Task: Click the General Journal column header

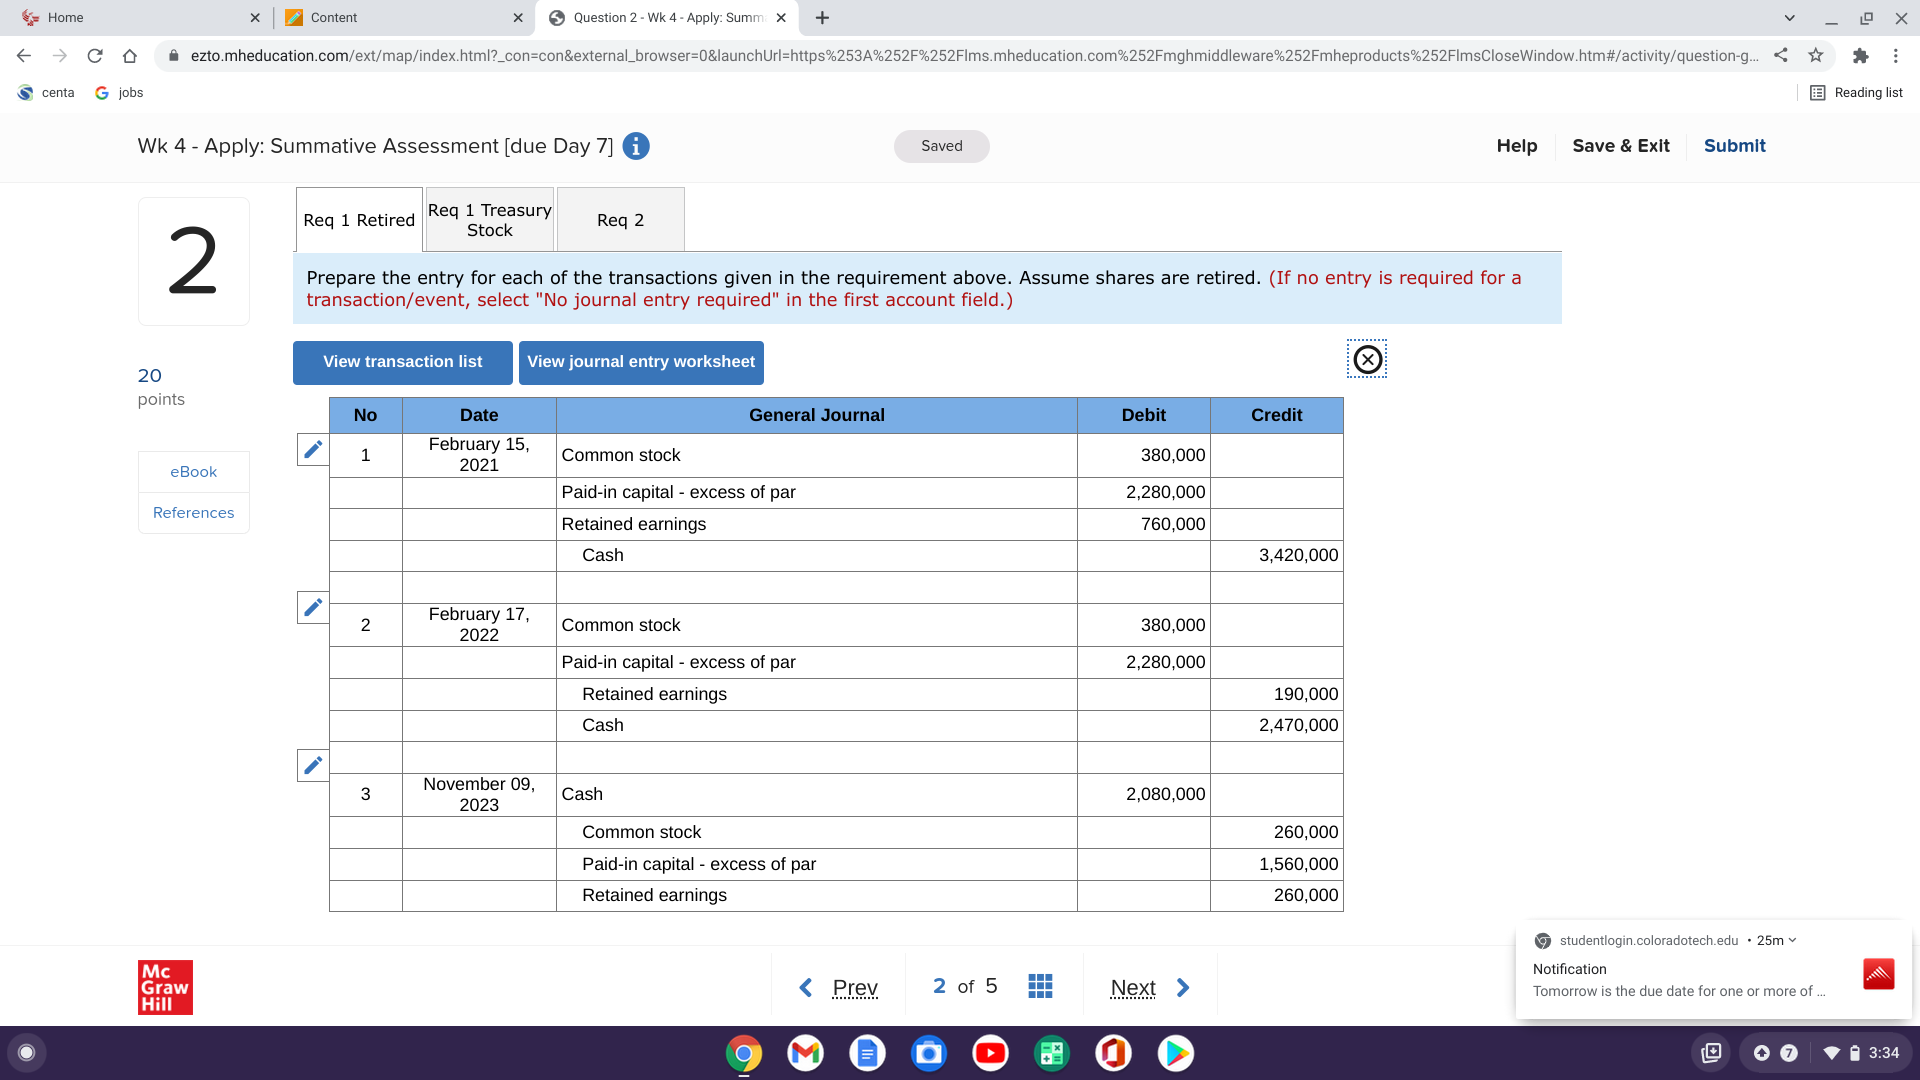Action: [817, 415]
